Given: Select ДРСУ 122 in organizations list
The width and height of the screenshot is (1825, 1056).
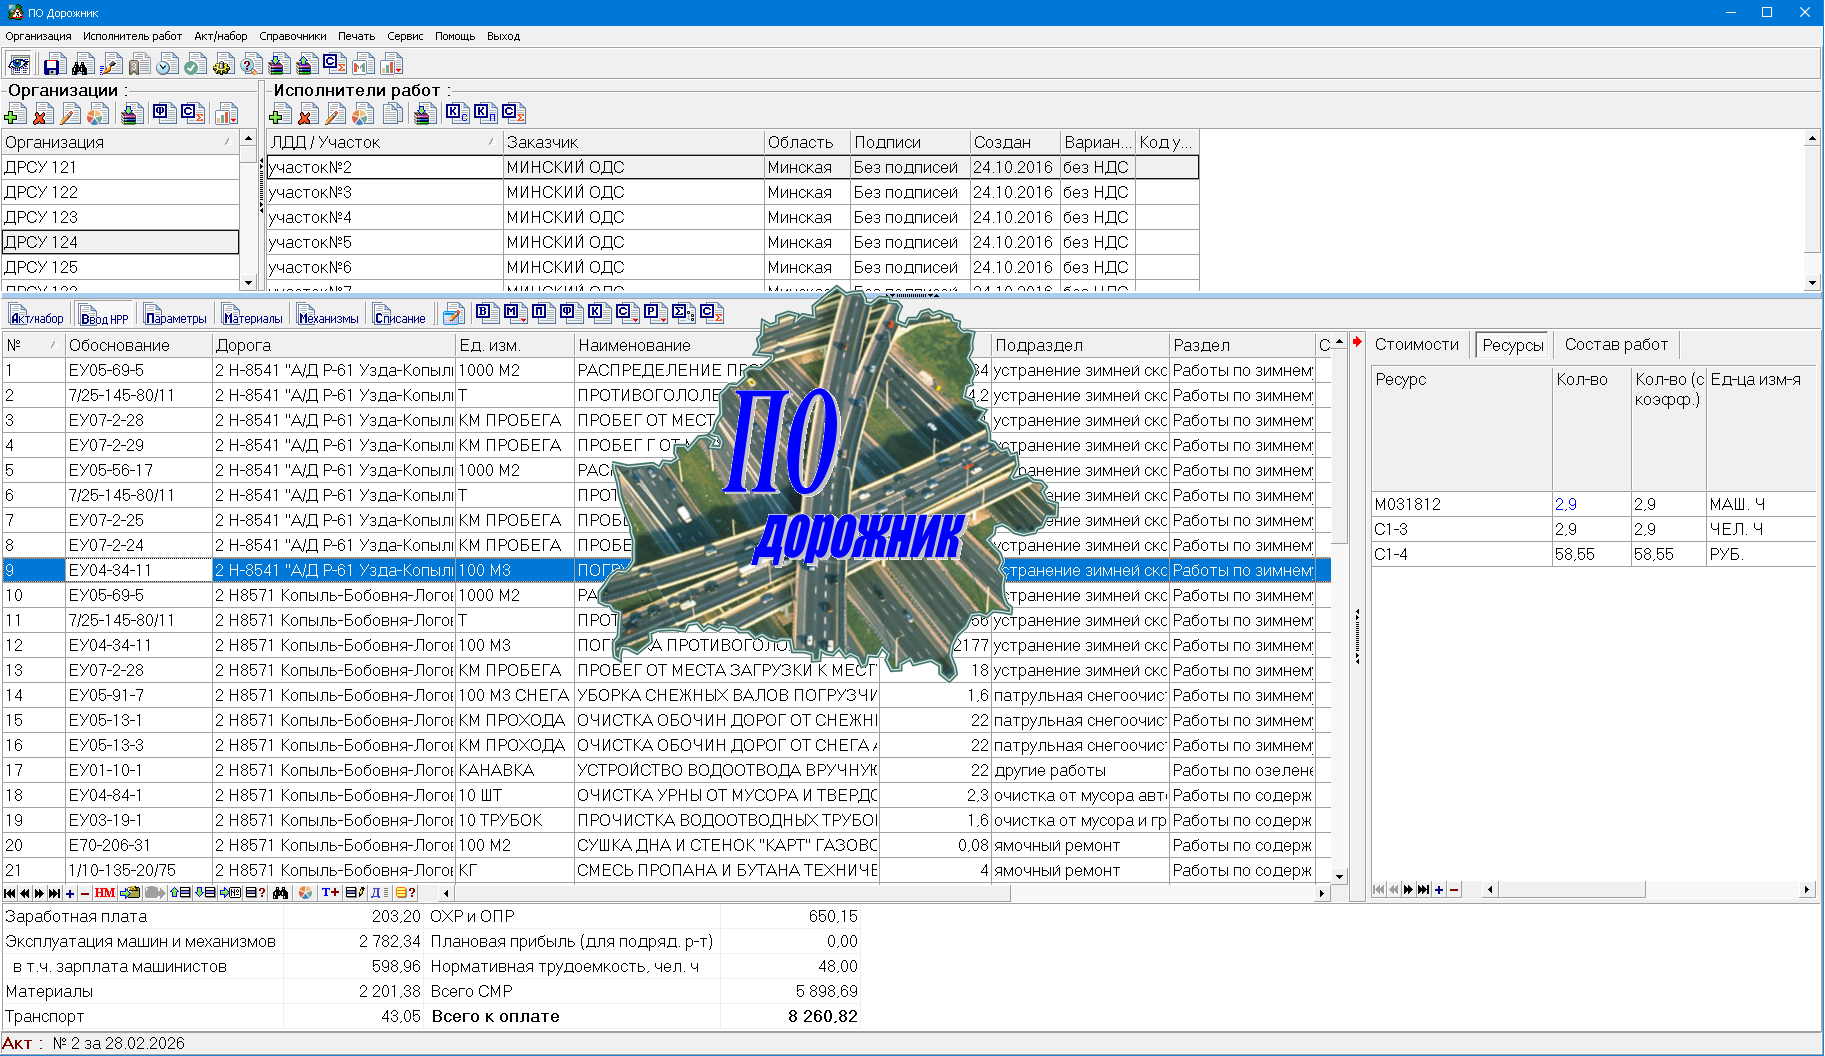Looking at the screenshot, I should 41,192.
